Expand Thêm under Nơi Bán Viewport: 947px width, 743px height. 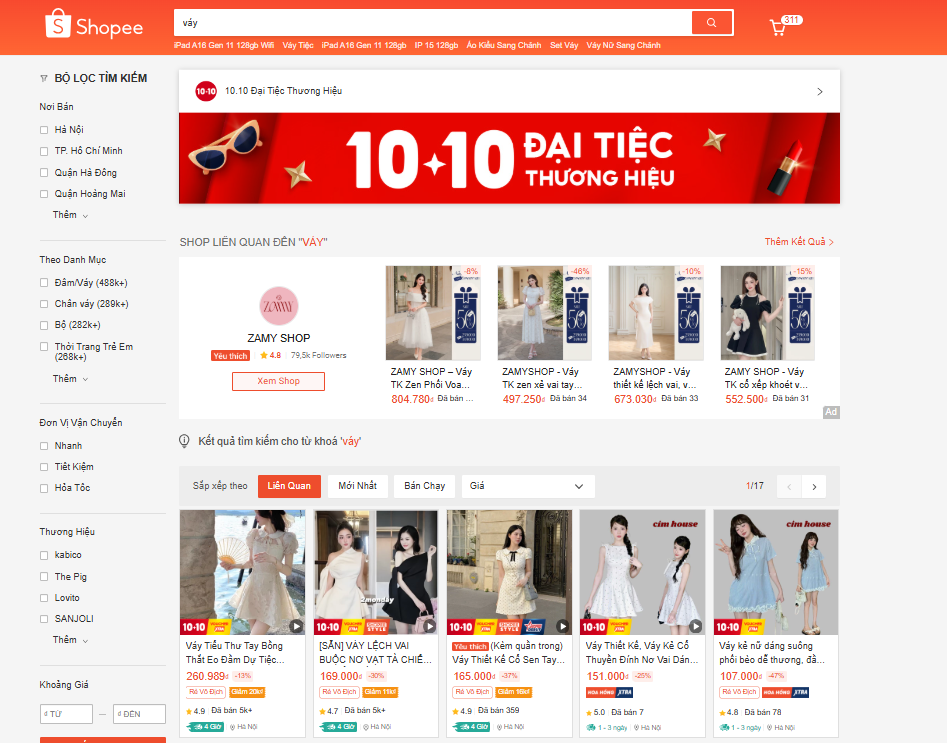point(70,215)
